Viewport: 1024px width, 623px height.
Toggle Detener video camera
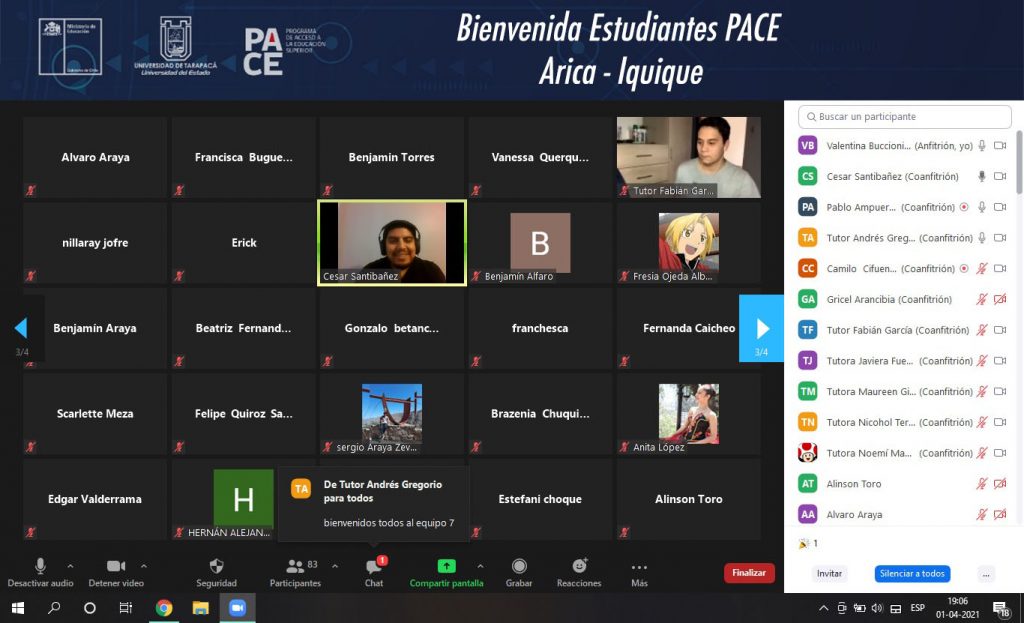tap(116, 567)
